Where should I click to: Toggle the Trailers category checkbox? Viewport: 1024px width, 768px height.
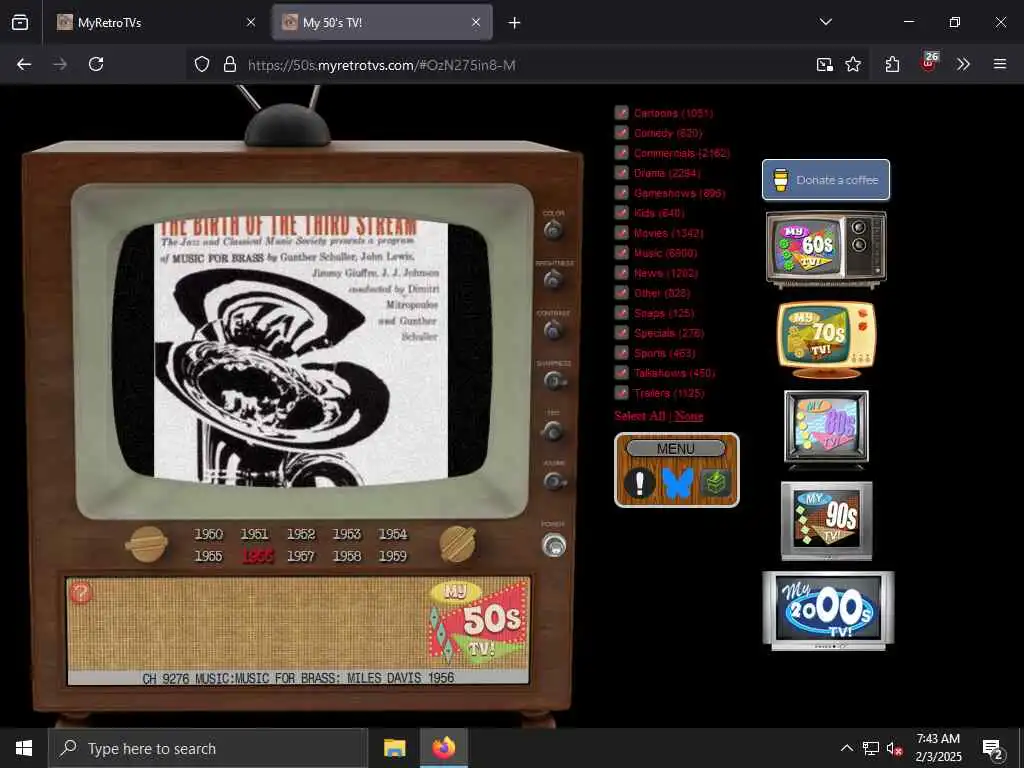[x=621, y=392]
